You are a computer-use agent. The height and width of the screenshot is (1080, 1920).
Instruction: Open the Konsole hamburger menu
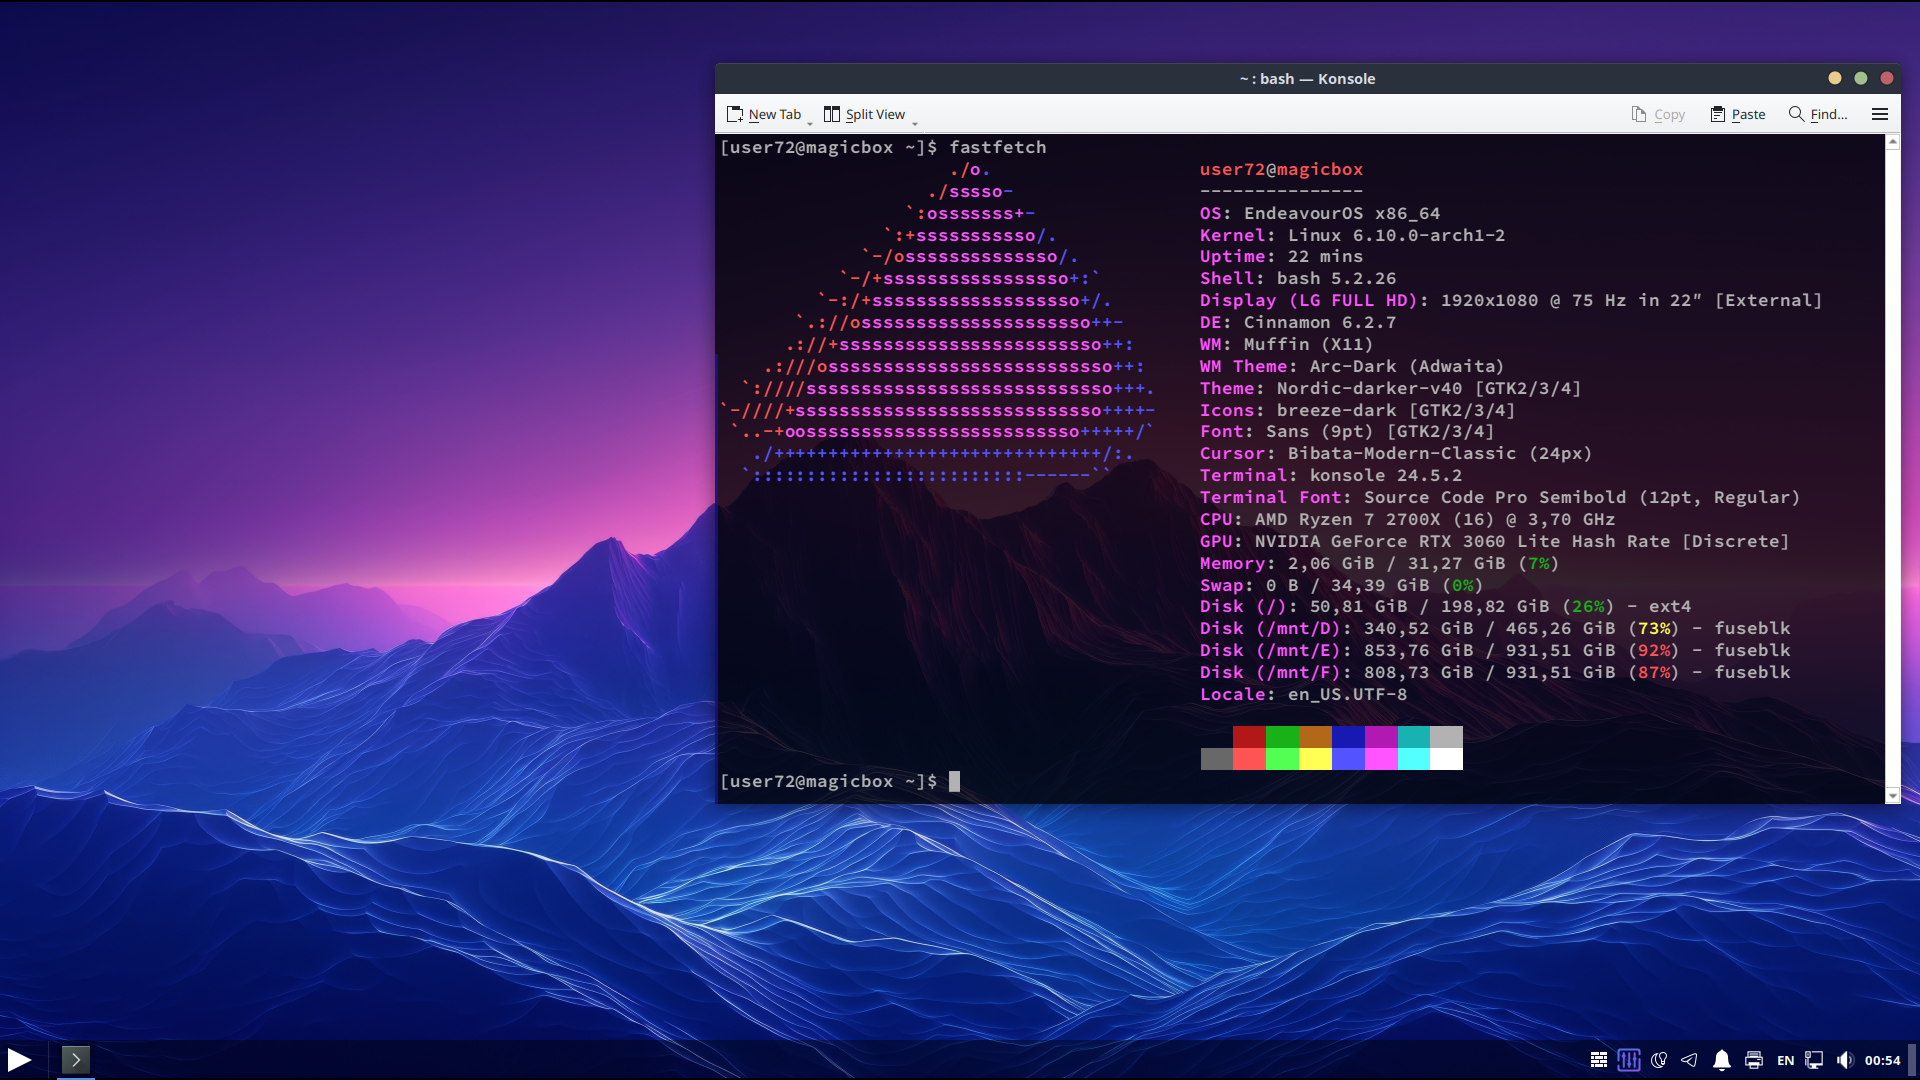[x=1880, y=114]
